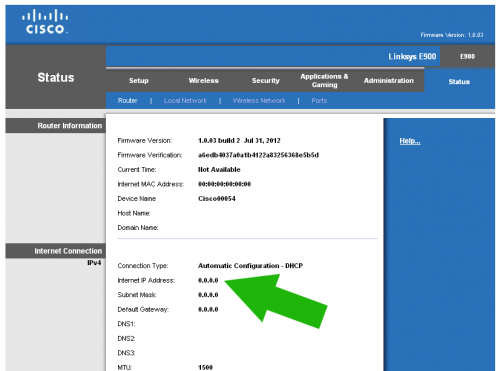Screen dimensions: 500x371
Task: Open the Wireless Network sub-tab
Action: (x=259, y=101)
